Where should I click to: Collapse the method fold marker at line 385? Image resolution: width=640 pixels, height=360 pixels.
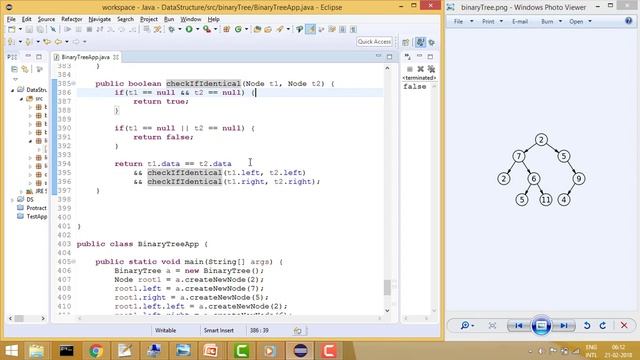coord(74,83)
